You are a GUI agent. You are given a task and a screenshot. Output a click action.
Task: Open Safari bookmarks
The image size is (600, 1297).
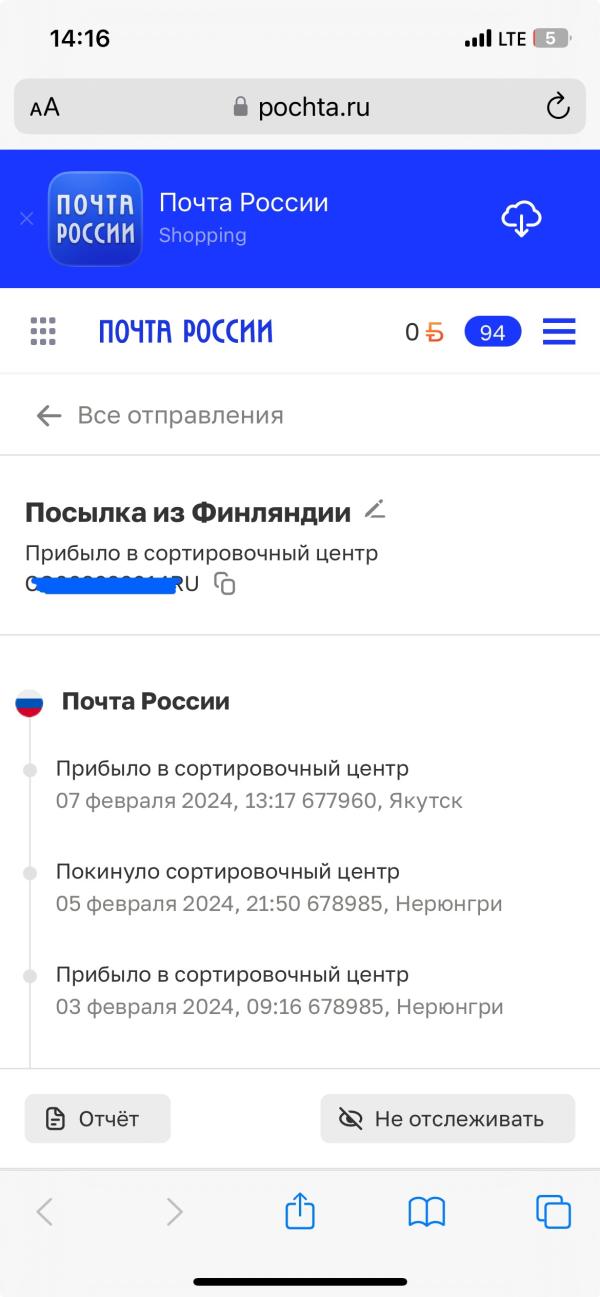pos(427,1212)
